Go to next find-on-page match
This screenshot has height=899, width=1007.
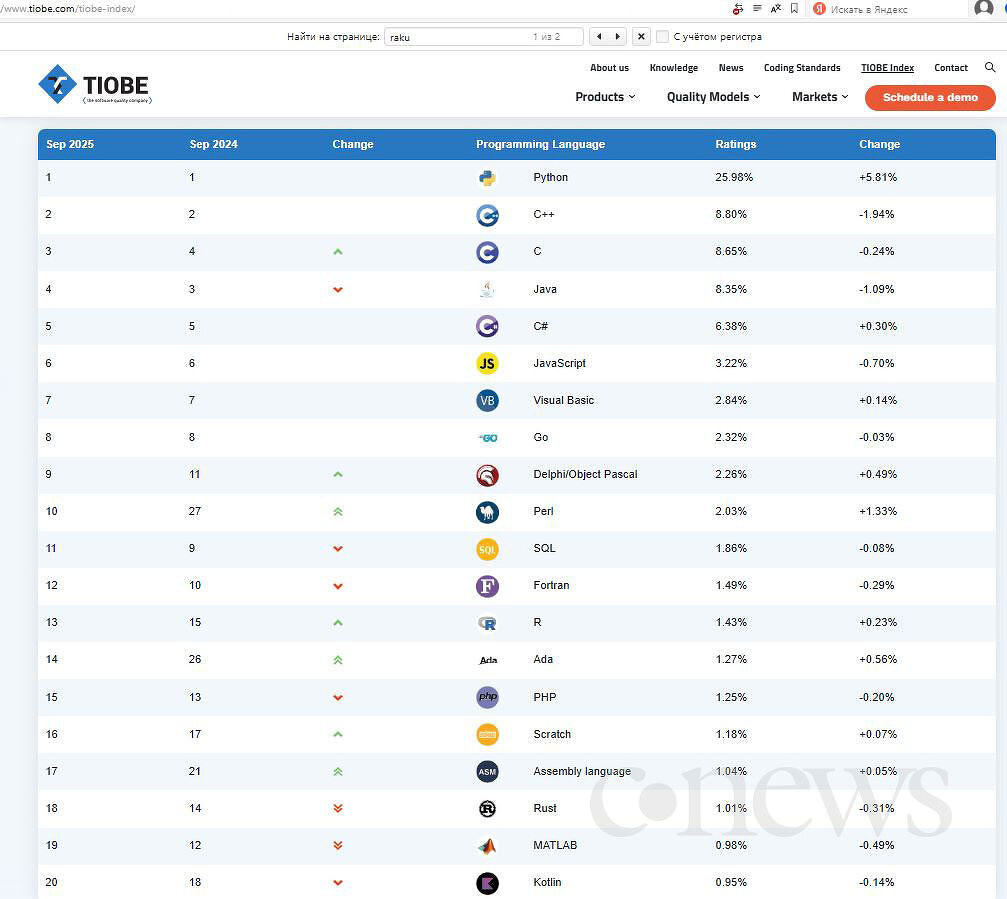(x=617, y=37)
